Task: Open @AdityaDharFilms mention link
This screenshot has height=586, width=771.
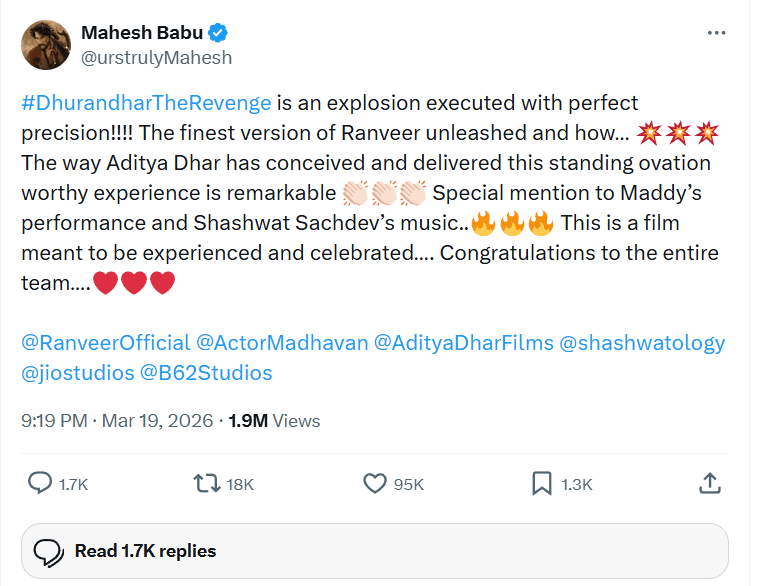Action: click(463, 343)
